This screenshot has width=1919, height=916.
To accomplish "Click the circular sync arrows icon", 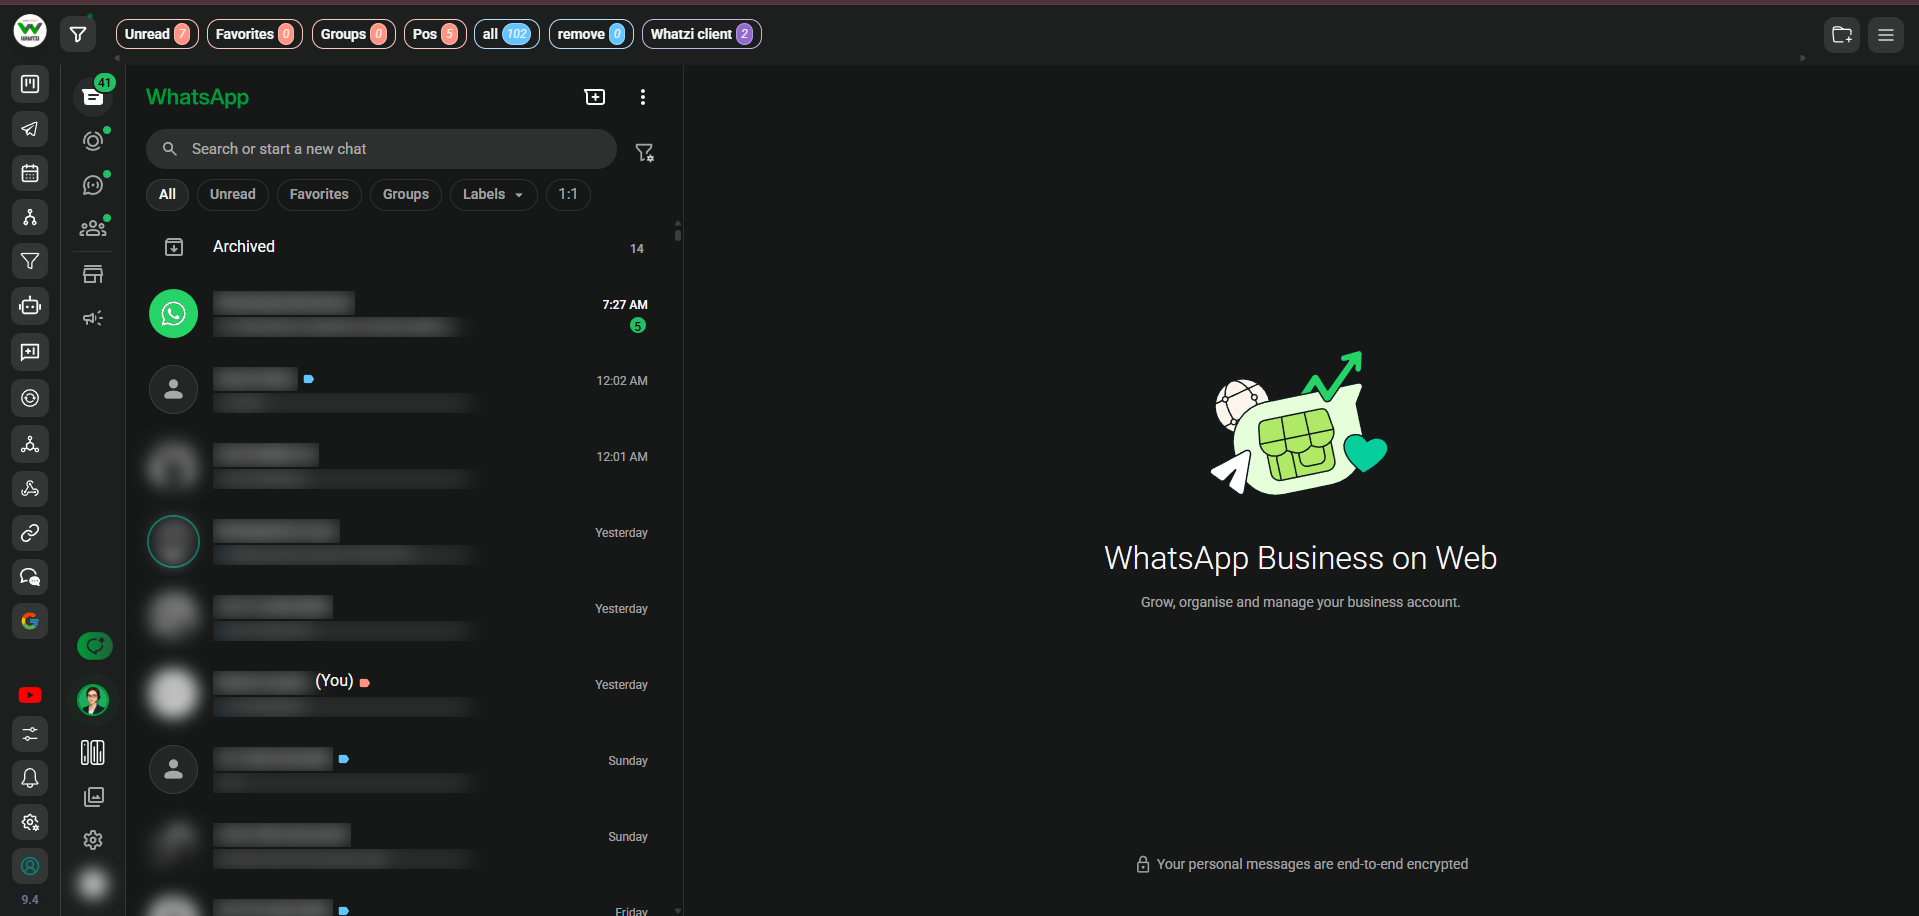I will [30, 398].
